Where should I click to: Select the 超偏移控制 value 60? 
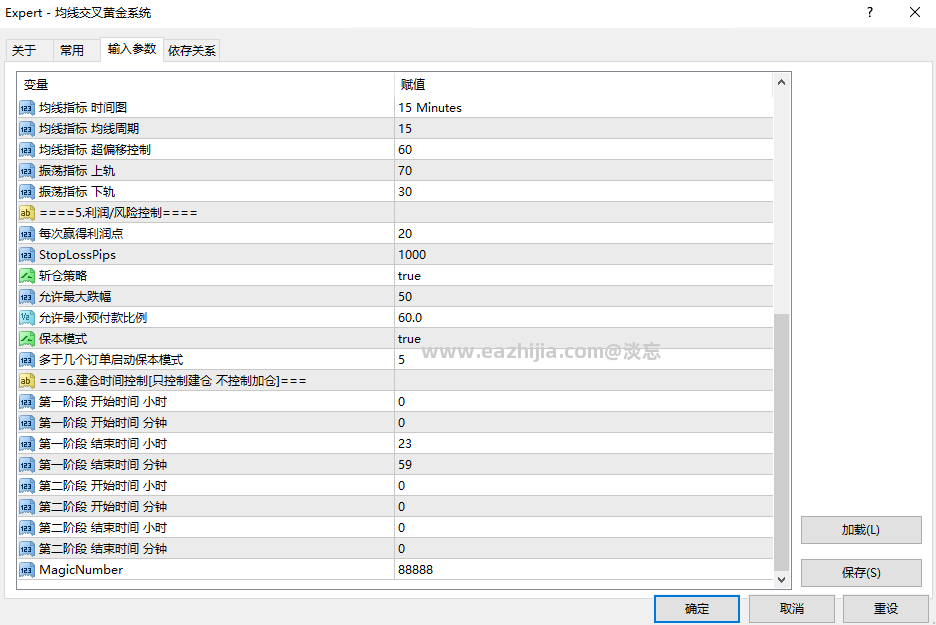(583, 150)
